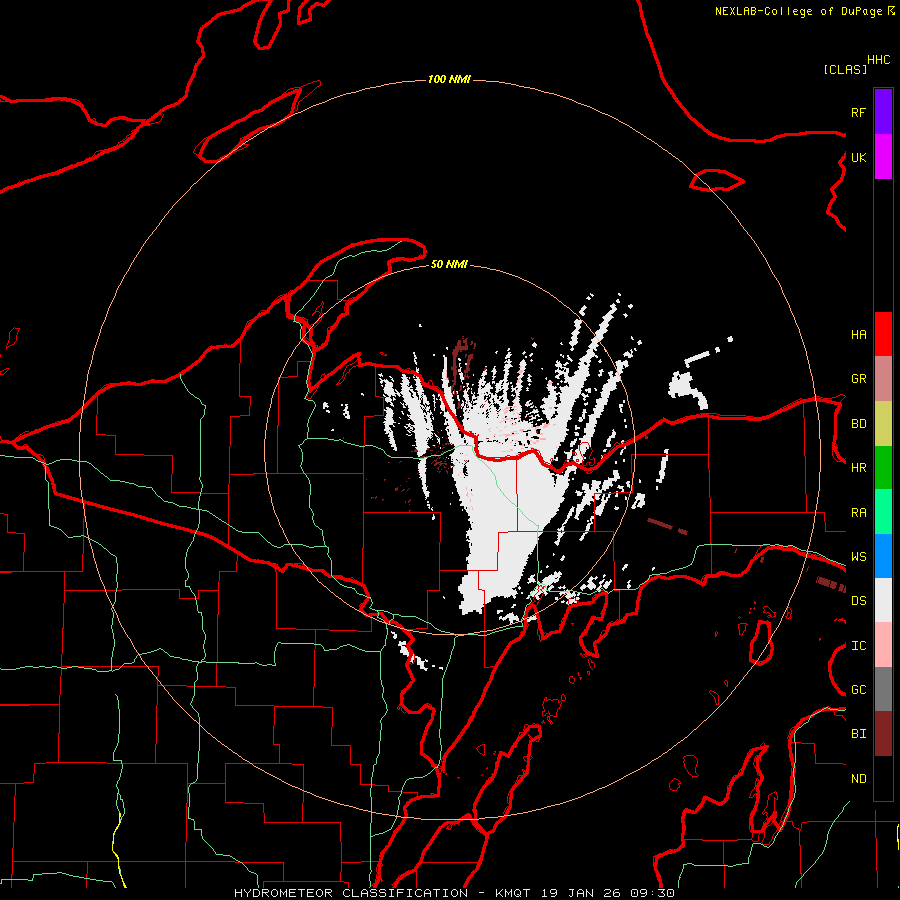Click the KMQT station identifier
This screenshot has width=900, height=900.
[x=513, y=893]
